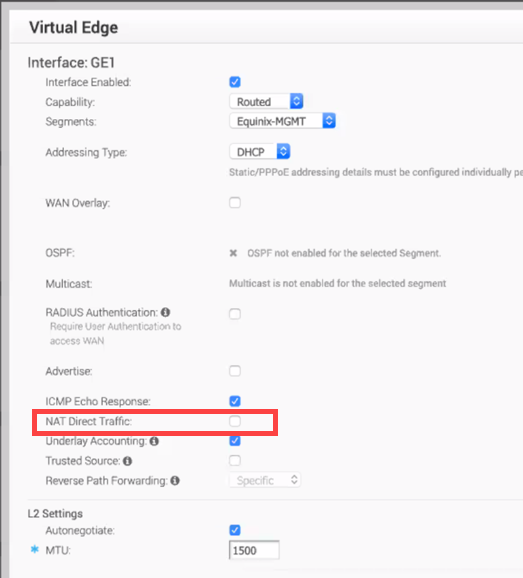Click the blue asterisk beside MTU
Screen dimensions: 523x578
click(x=35, y=550)
